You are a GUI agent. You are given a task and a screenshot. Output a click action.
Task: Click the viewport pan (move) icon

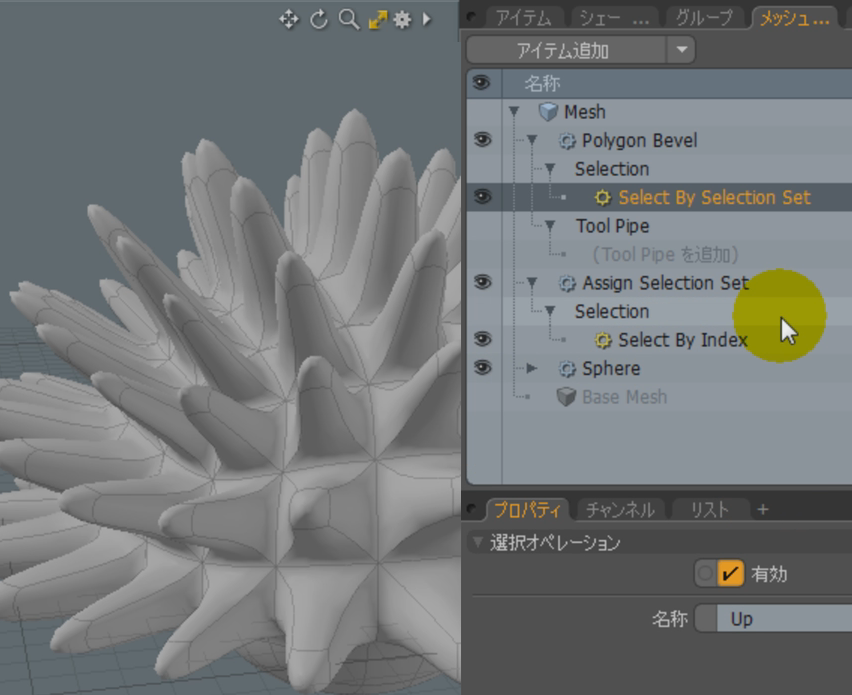(x=289, y=19)
